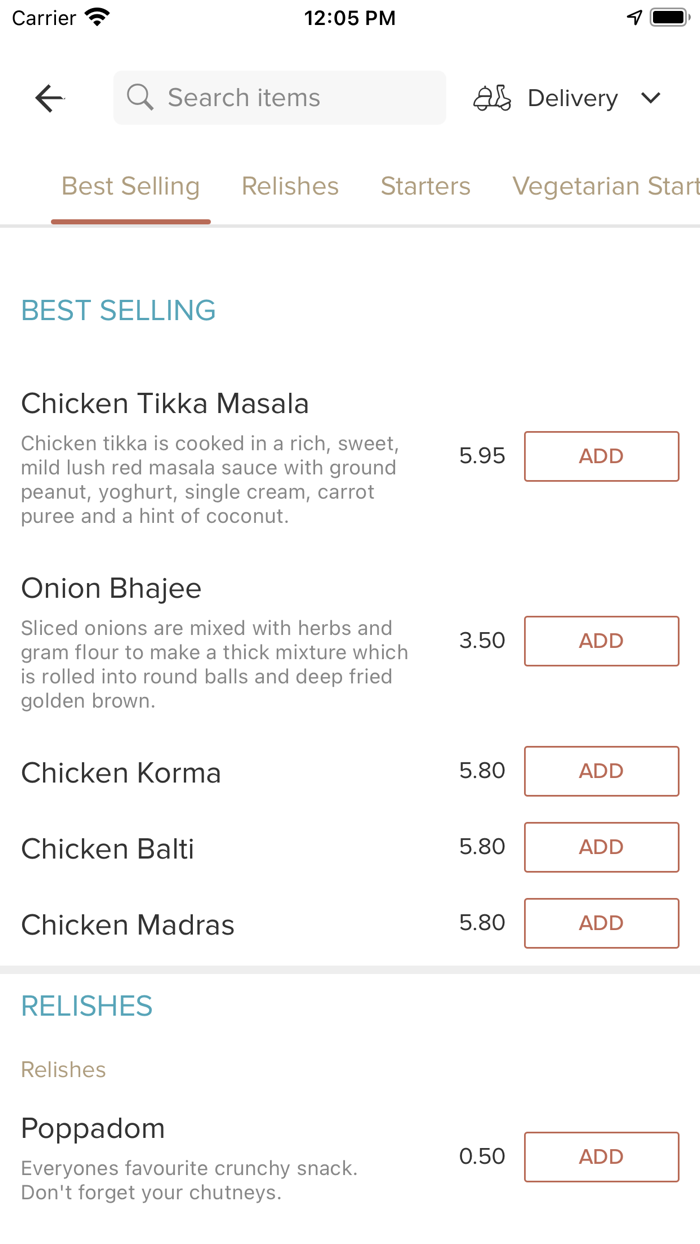This screenshot has width=700, height=1244.
Task: Open the Delivery options dropdown
Action: click(x=572, y=97)
